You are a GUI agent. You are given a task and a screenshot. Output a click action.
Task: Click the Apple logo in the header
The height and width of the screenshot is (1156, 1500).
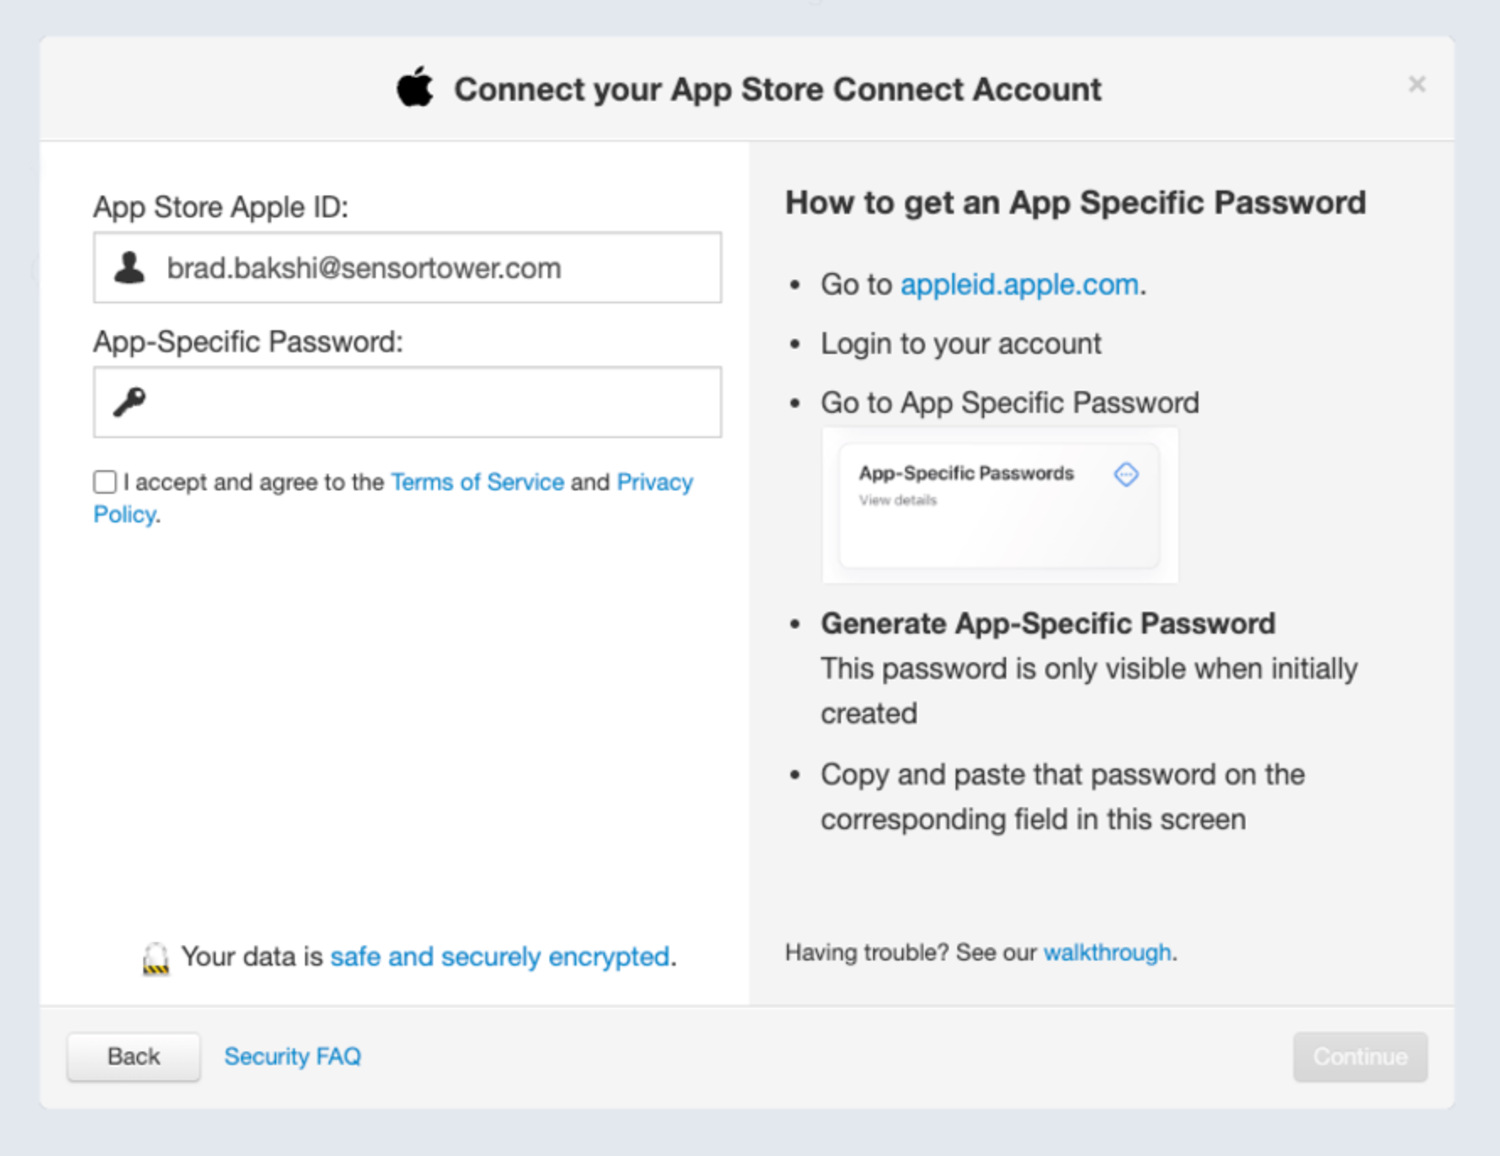(x=415, y=88)
